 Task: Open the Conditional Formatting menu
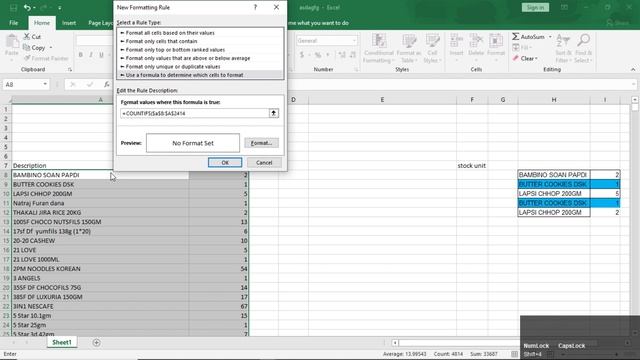pos(378,48)
